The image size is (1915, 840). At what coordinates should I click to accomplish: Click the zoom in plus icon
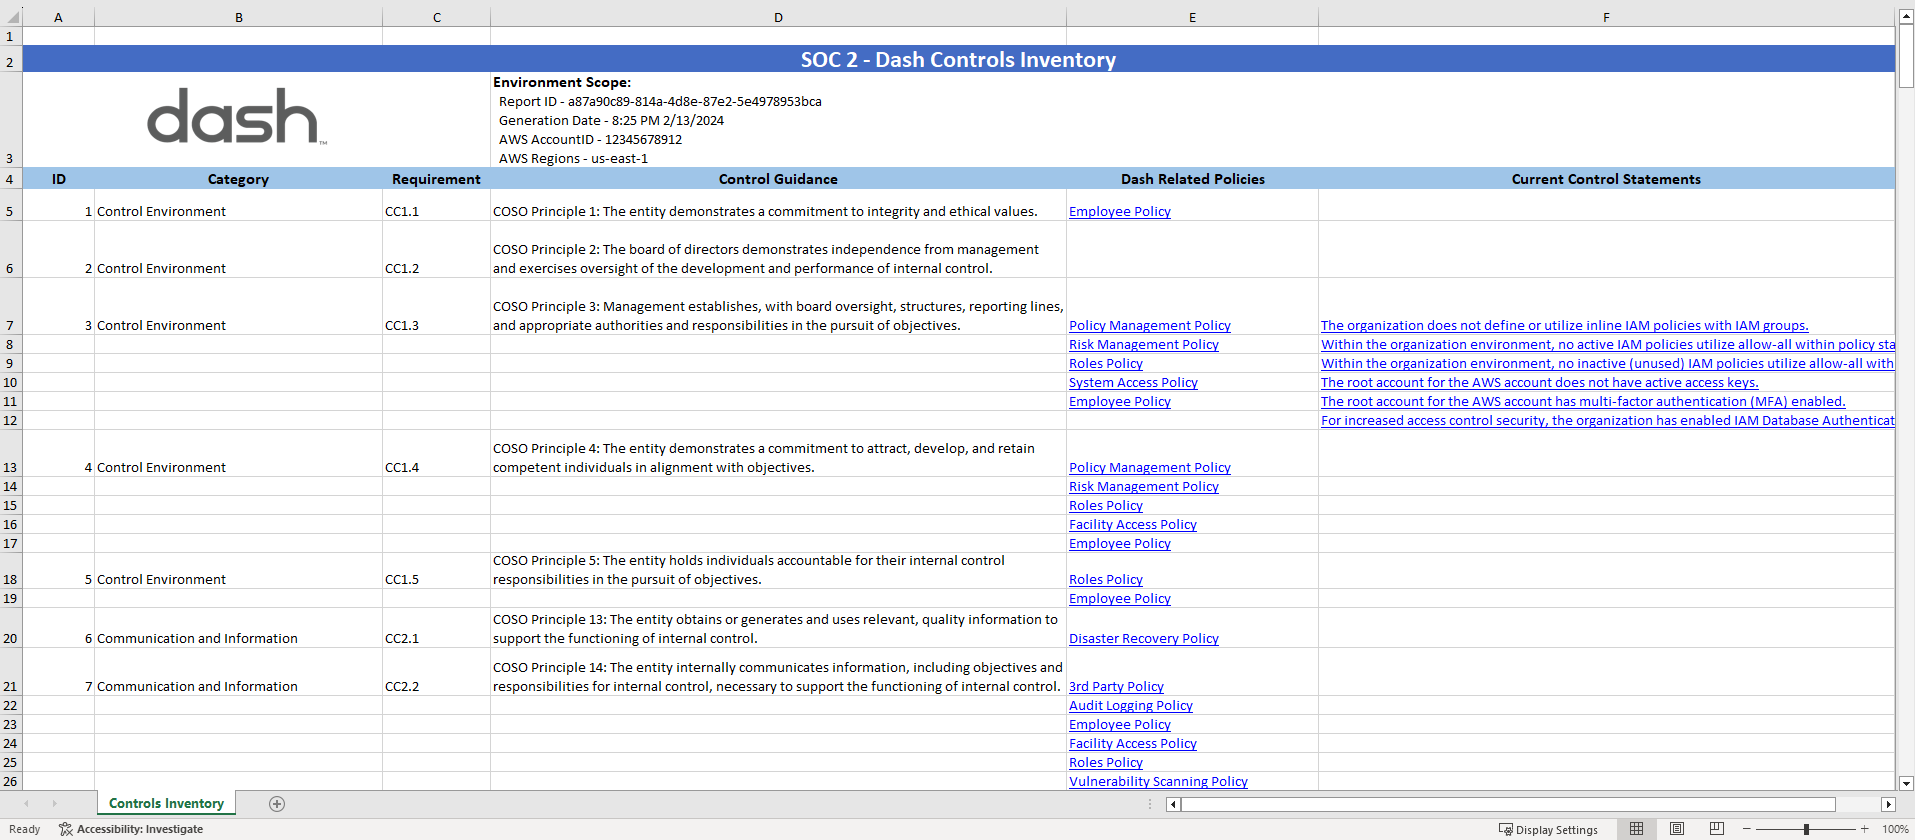(x=1864, y=829)
